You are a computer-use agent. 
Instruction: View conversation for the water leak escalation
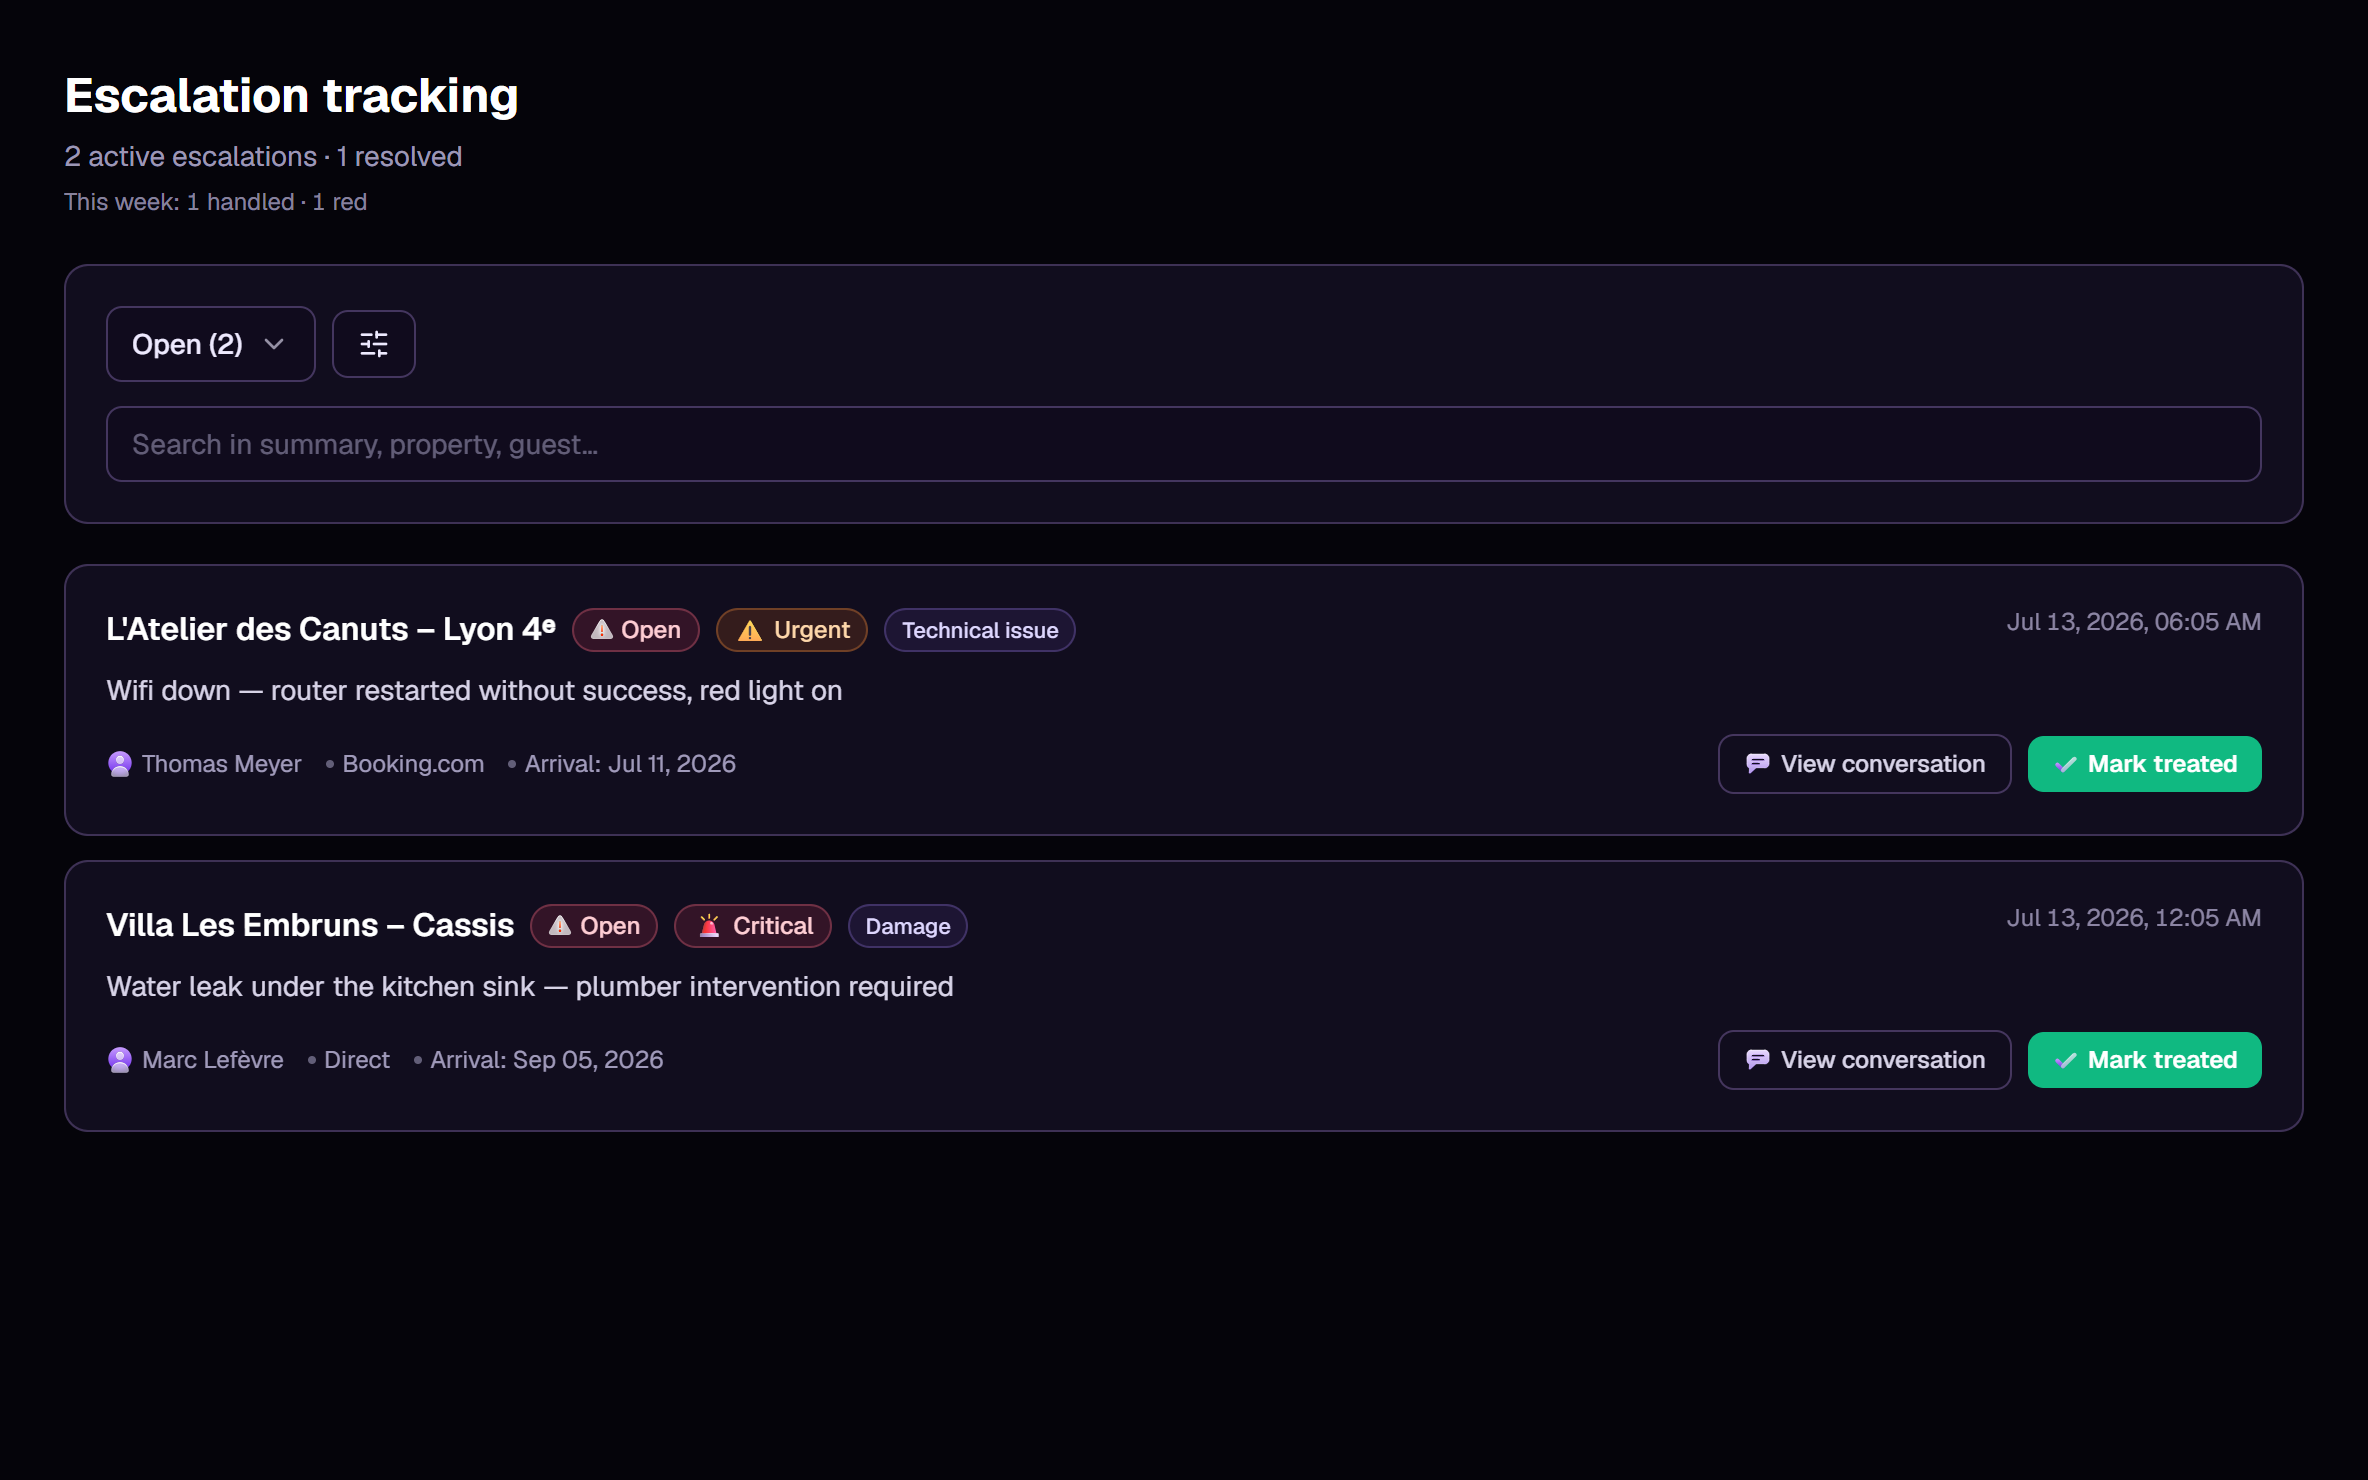[1864, 1060]
